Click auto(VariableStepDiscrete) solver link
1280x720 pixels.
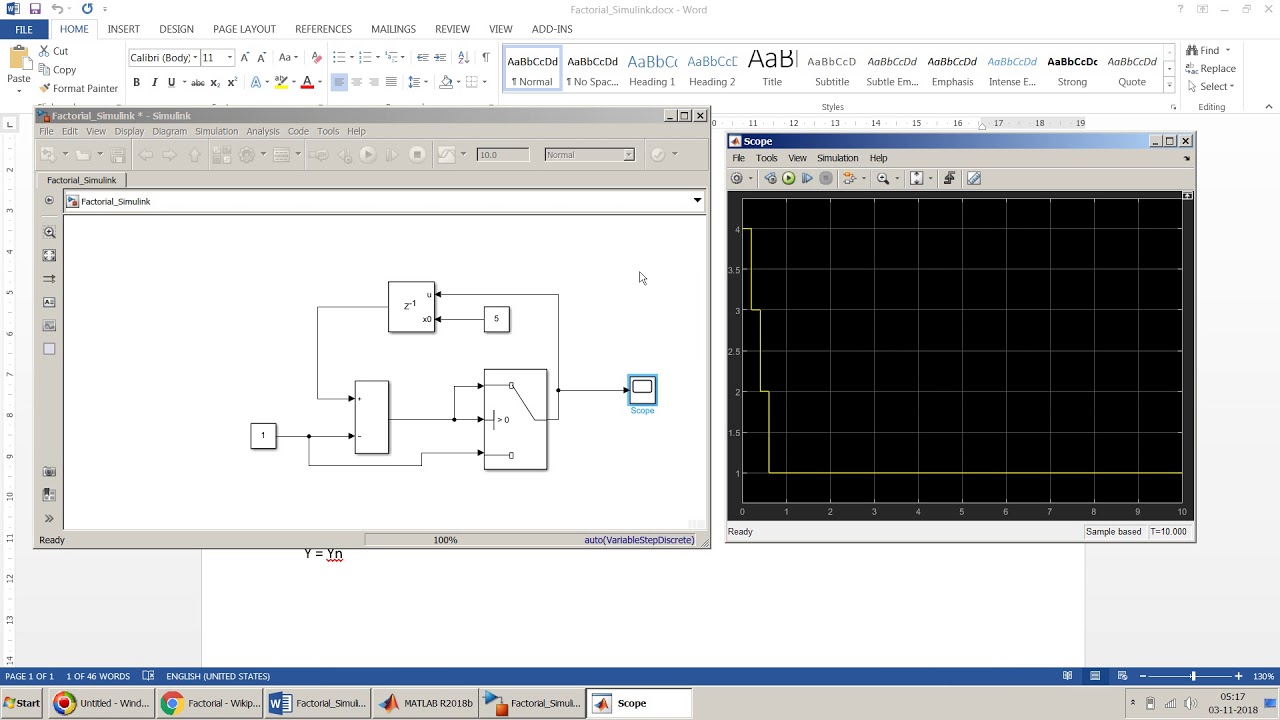[x=639, y=540]
